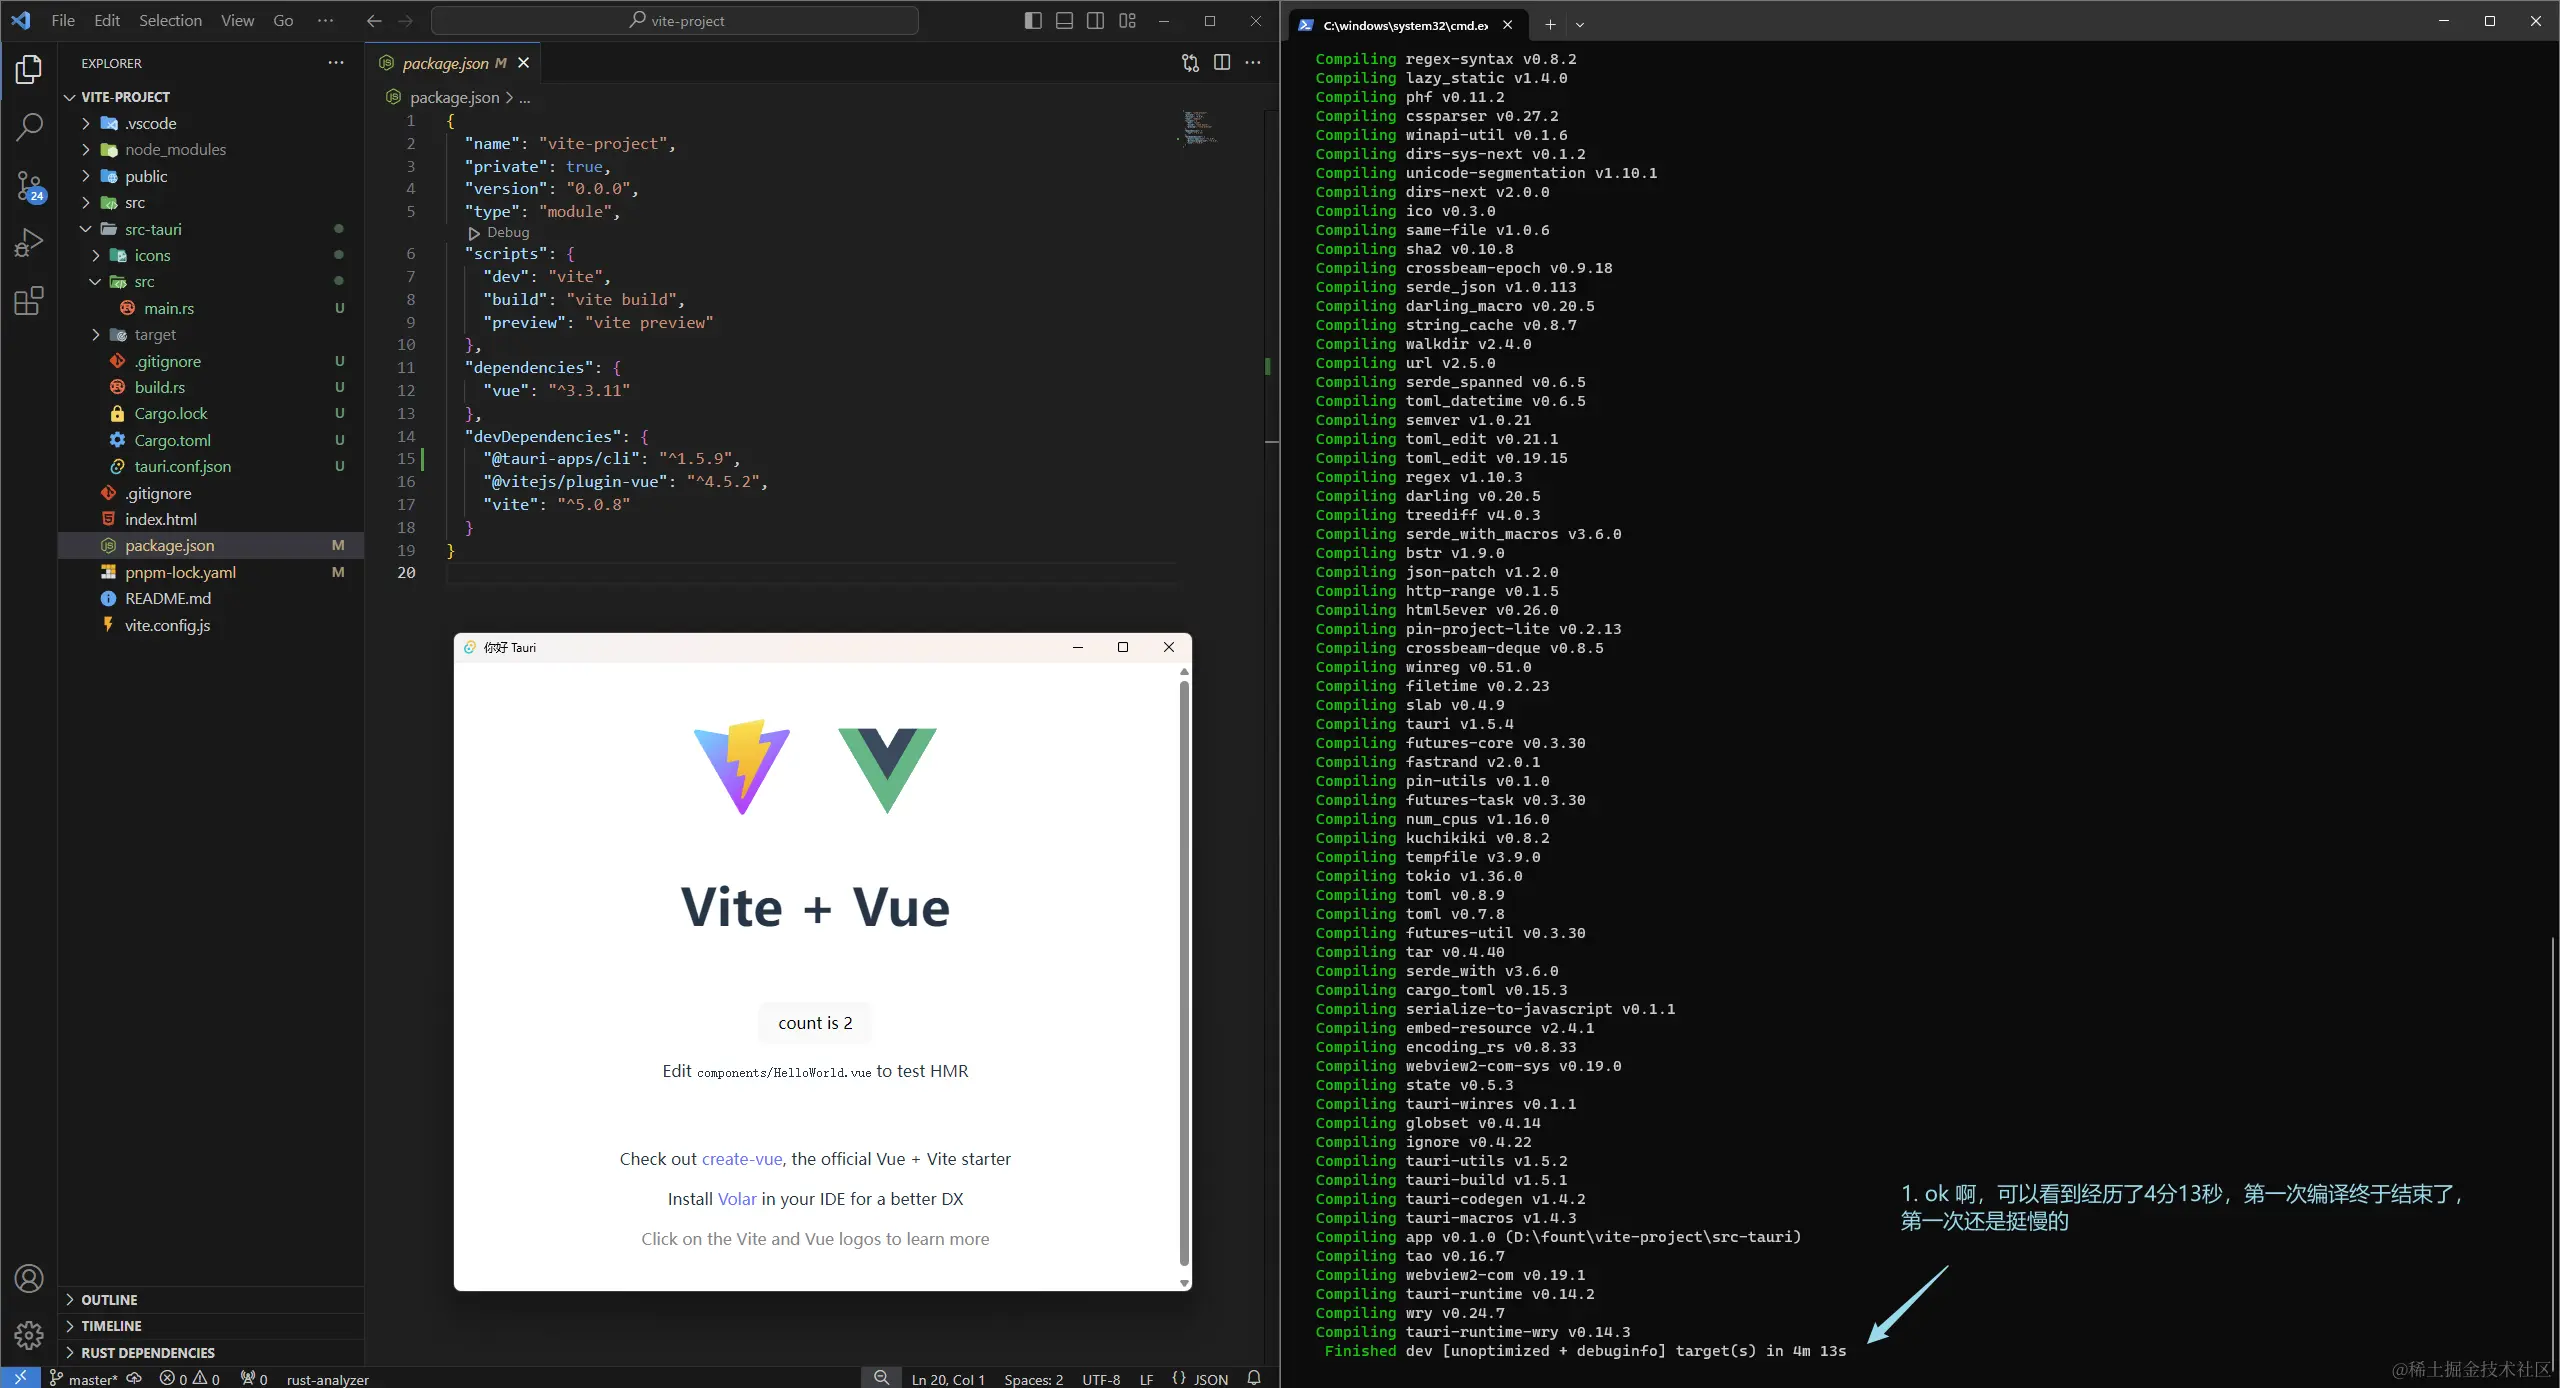Open the terminal new tab dropdown arrow

(x=1580, y=25)
